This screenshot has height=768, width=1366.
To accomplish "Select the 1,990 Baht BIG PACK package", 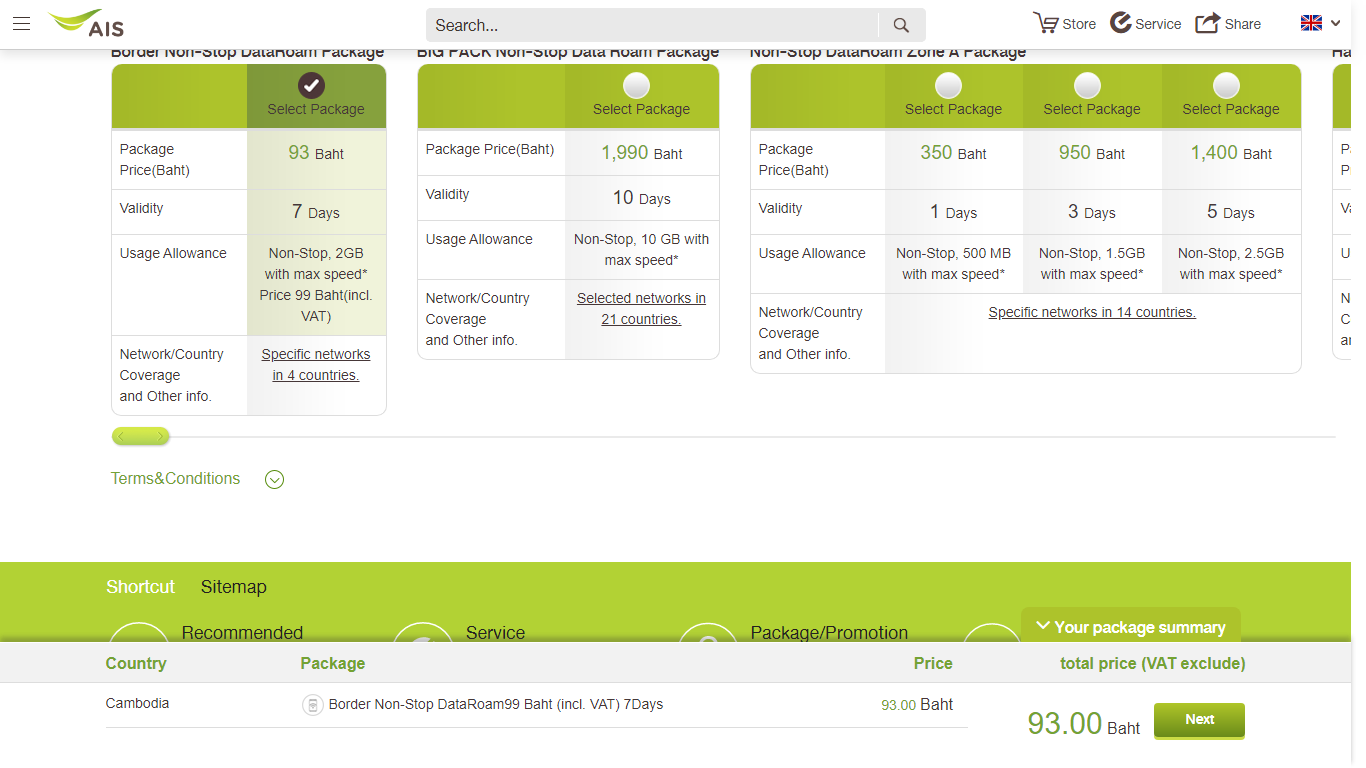I will [636, 85].
